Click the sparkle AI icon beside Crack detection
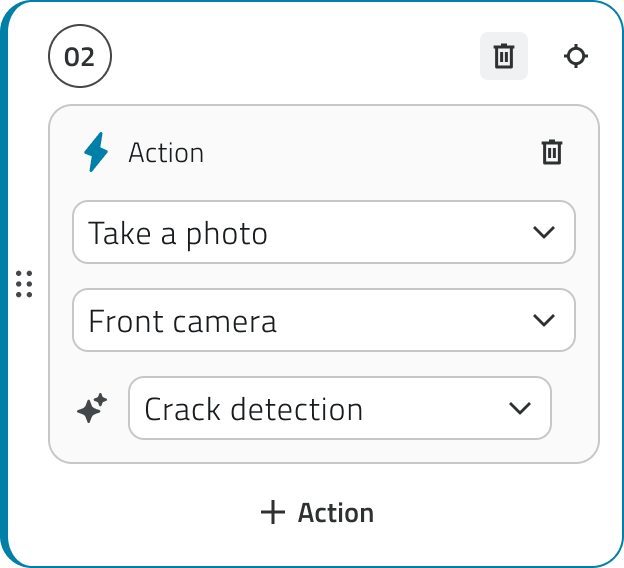 point(92,408)
